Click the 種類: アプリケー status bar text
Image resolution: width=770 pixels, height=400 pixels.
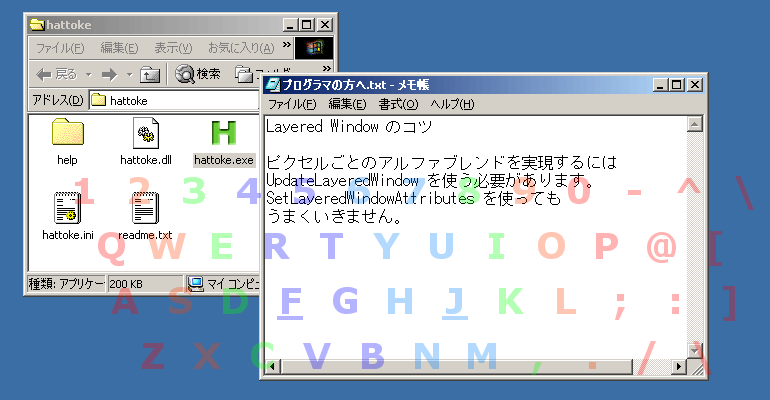point(66,284)
